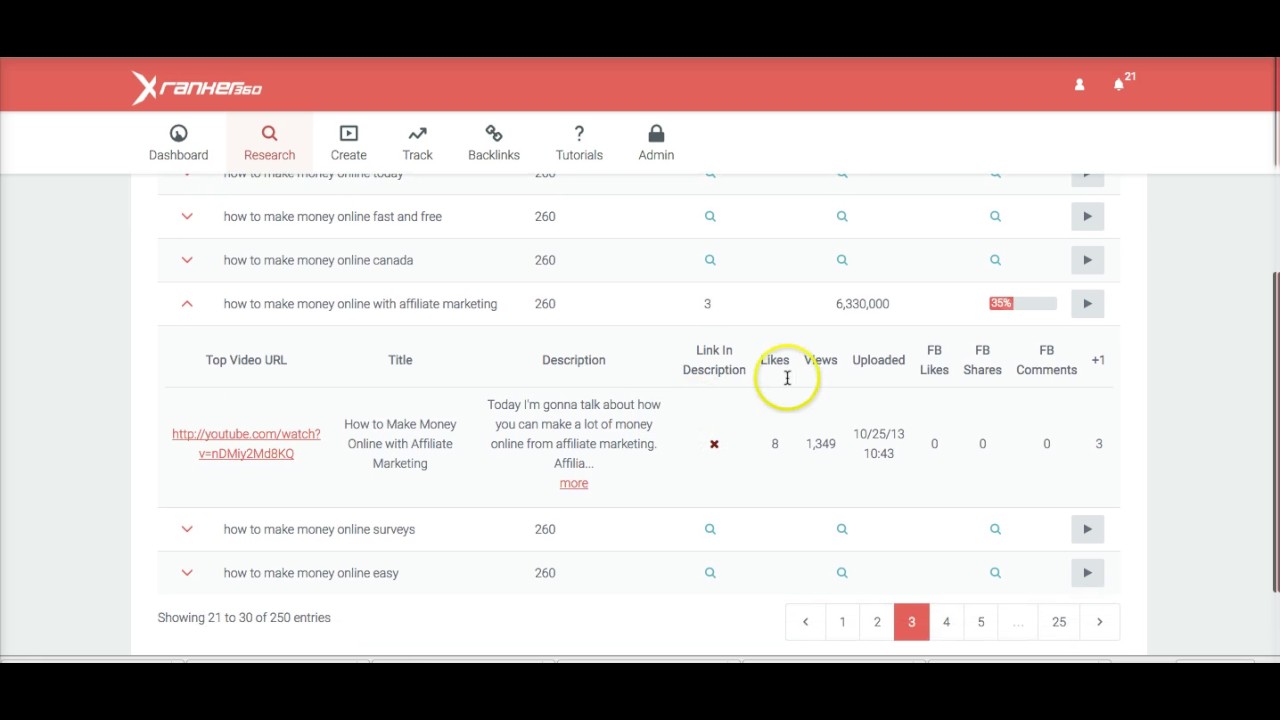This screenshot has width=1280, height=720.
Task: Open the Admin section
Action: (656, 143)
